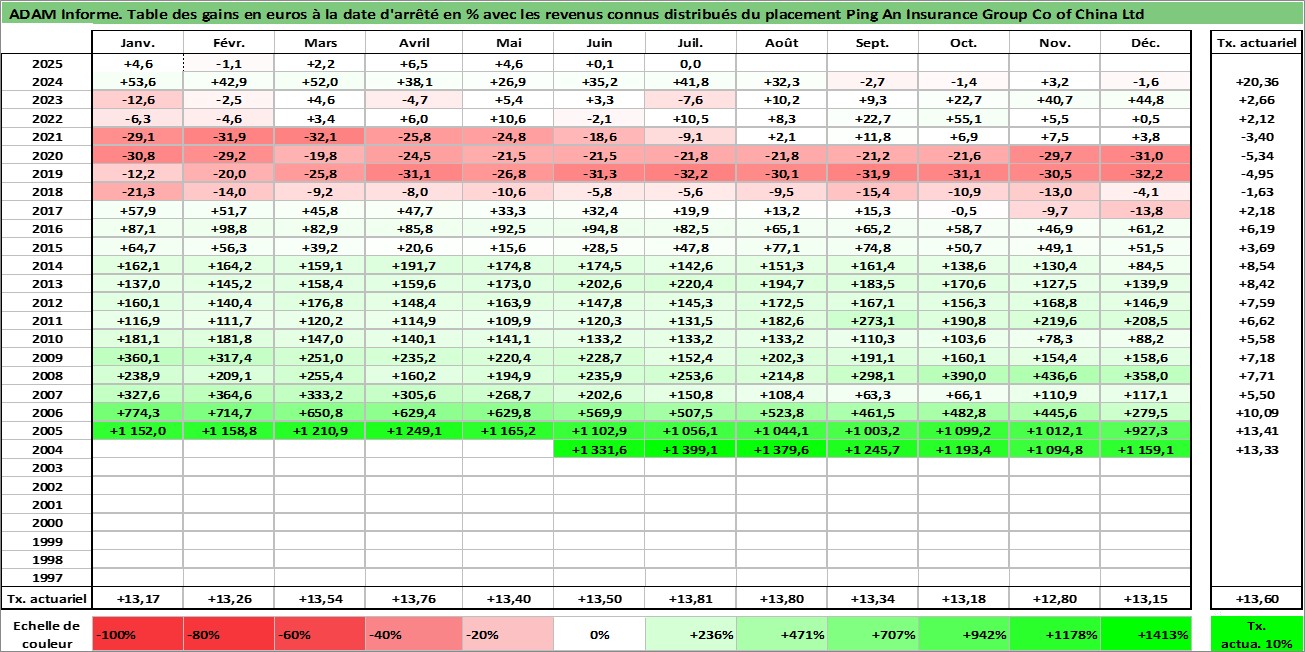Screen dimensions: 1305x652
Task: Click the 'Tx. actuariel' row label at bottom left
Action: coord(47,599)
